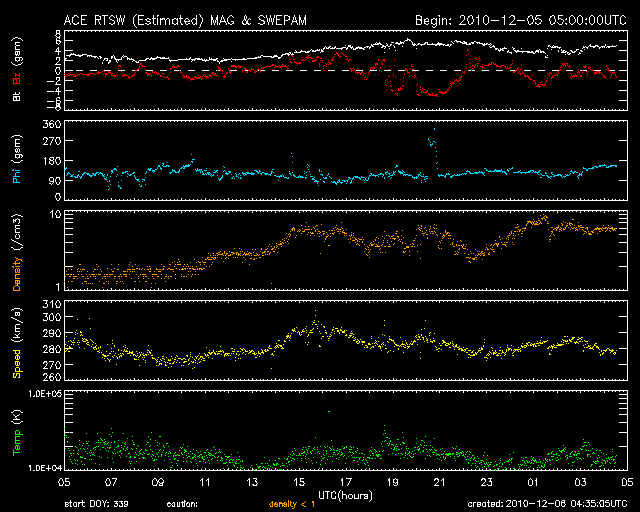The height and width of the screenshot is (512, 640).
Task: Click the "180" tick on the Phi axis
Action: click(x=52, y=161)
